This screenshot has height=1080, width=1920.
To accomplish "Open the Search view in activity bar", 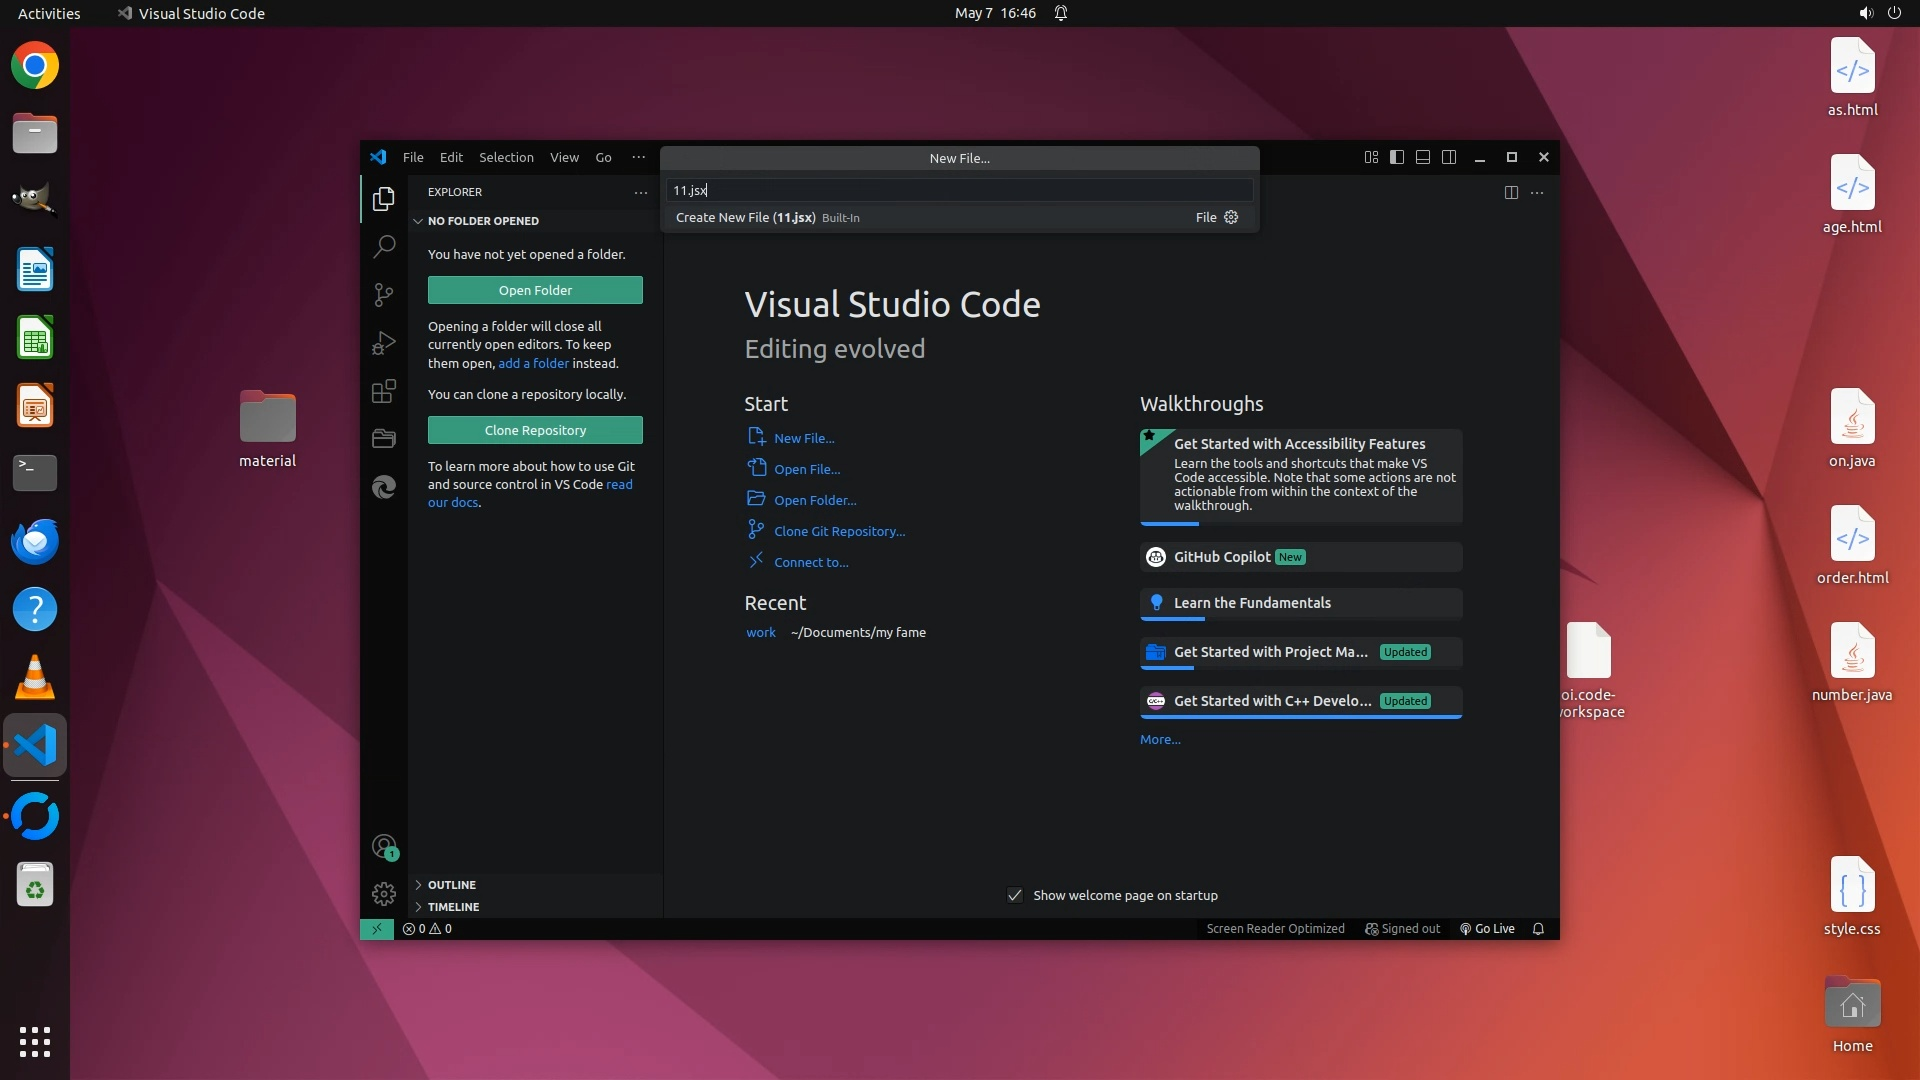I will (x=384, y=246).
